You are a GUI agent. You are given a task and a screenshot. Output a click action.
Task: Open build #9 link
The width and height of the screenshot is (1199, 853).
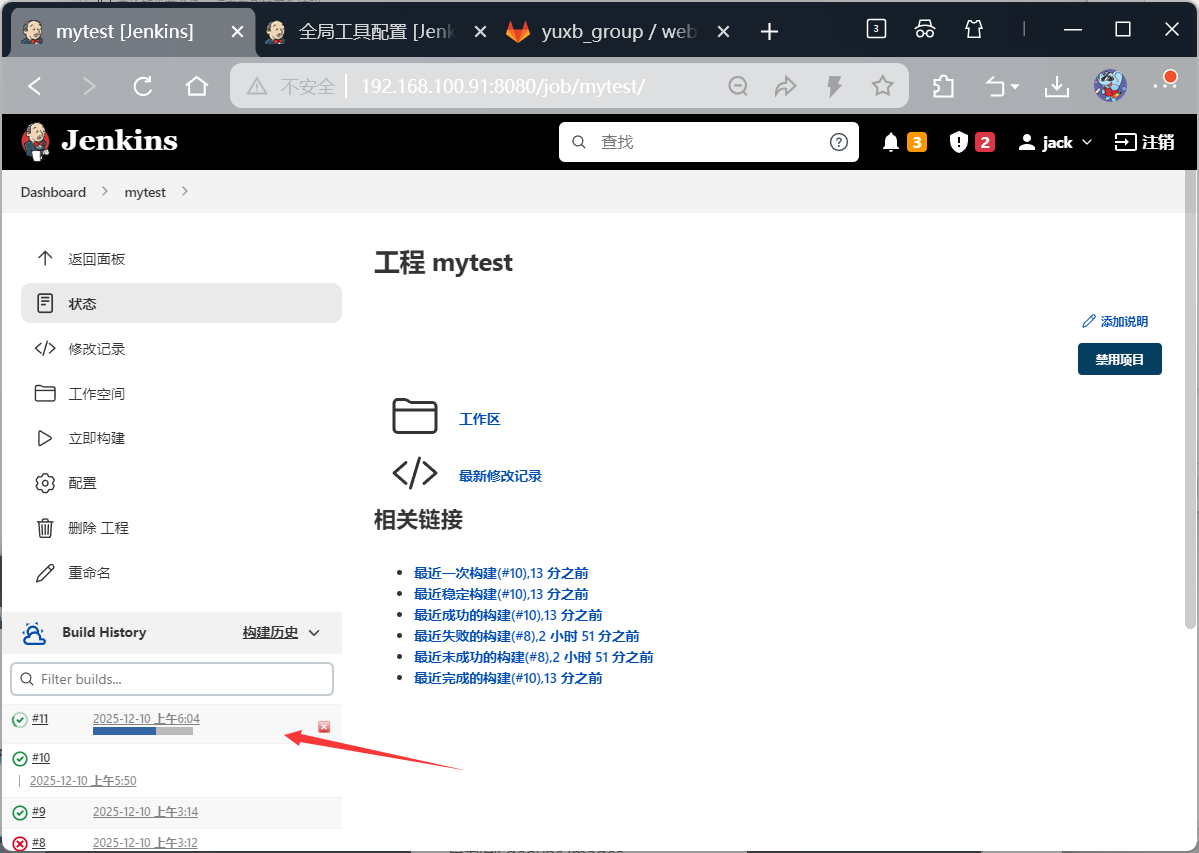tap(39, 812)
